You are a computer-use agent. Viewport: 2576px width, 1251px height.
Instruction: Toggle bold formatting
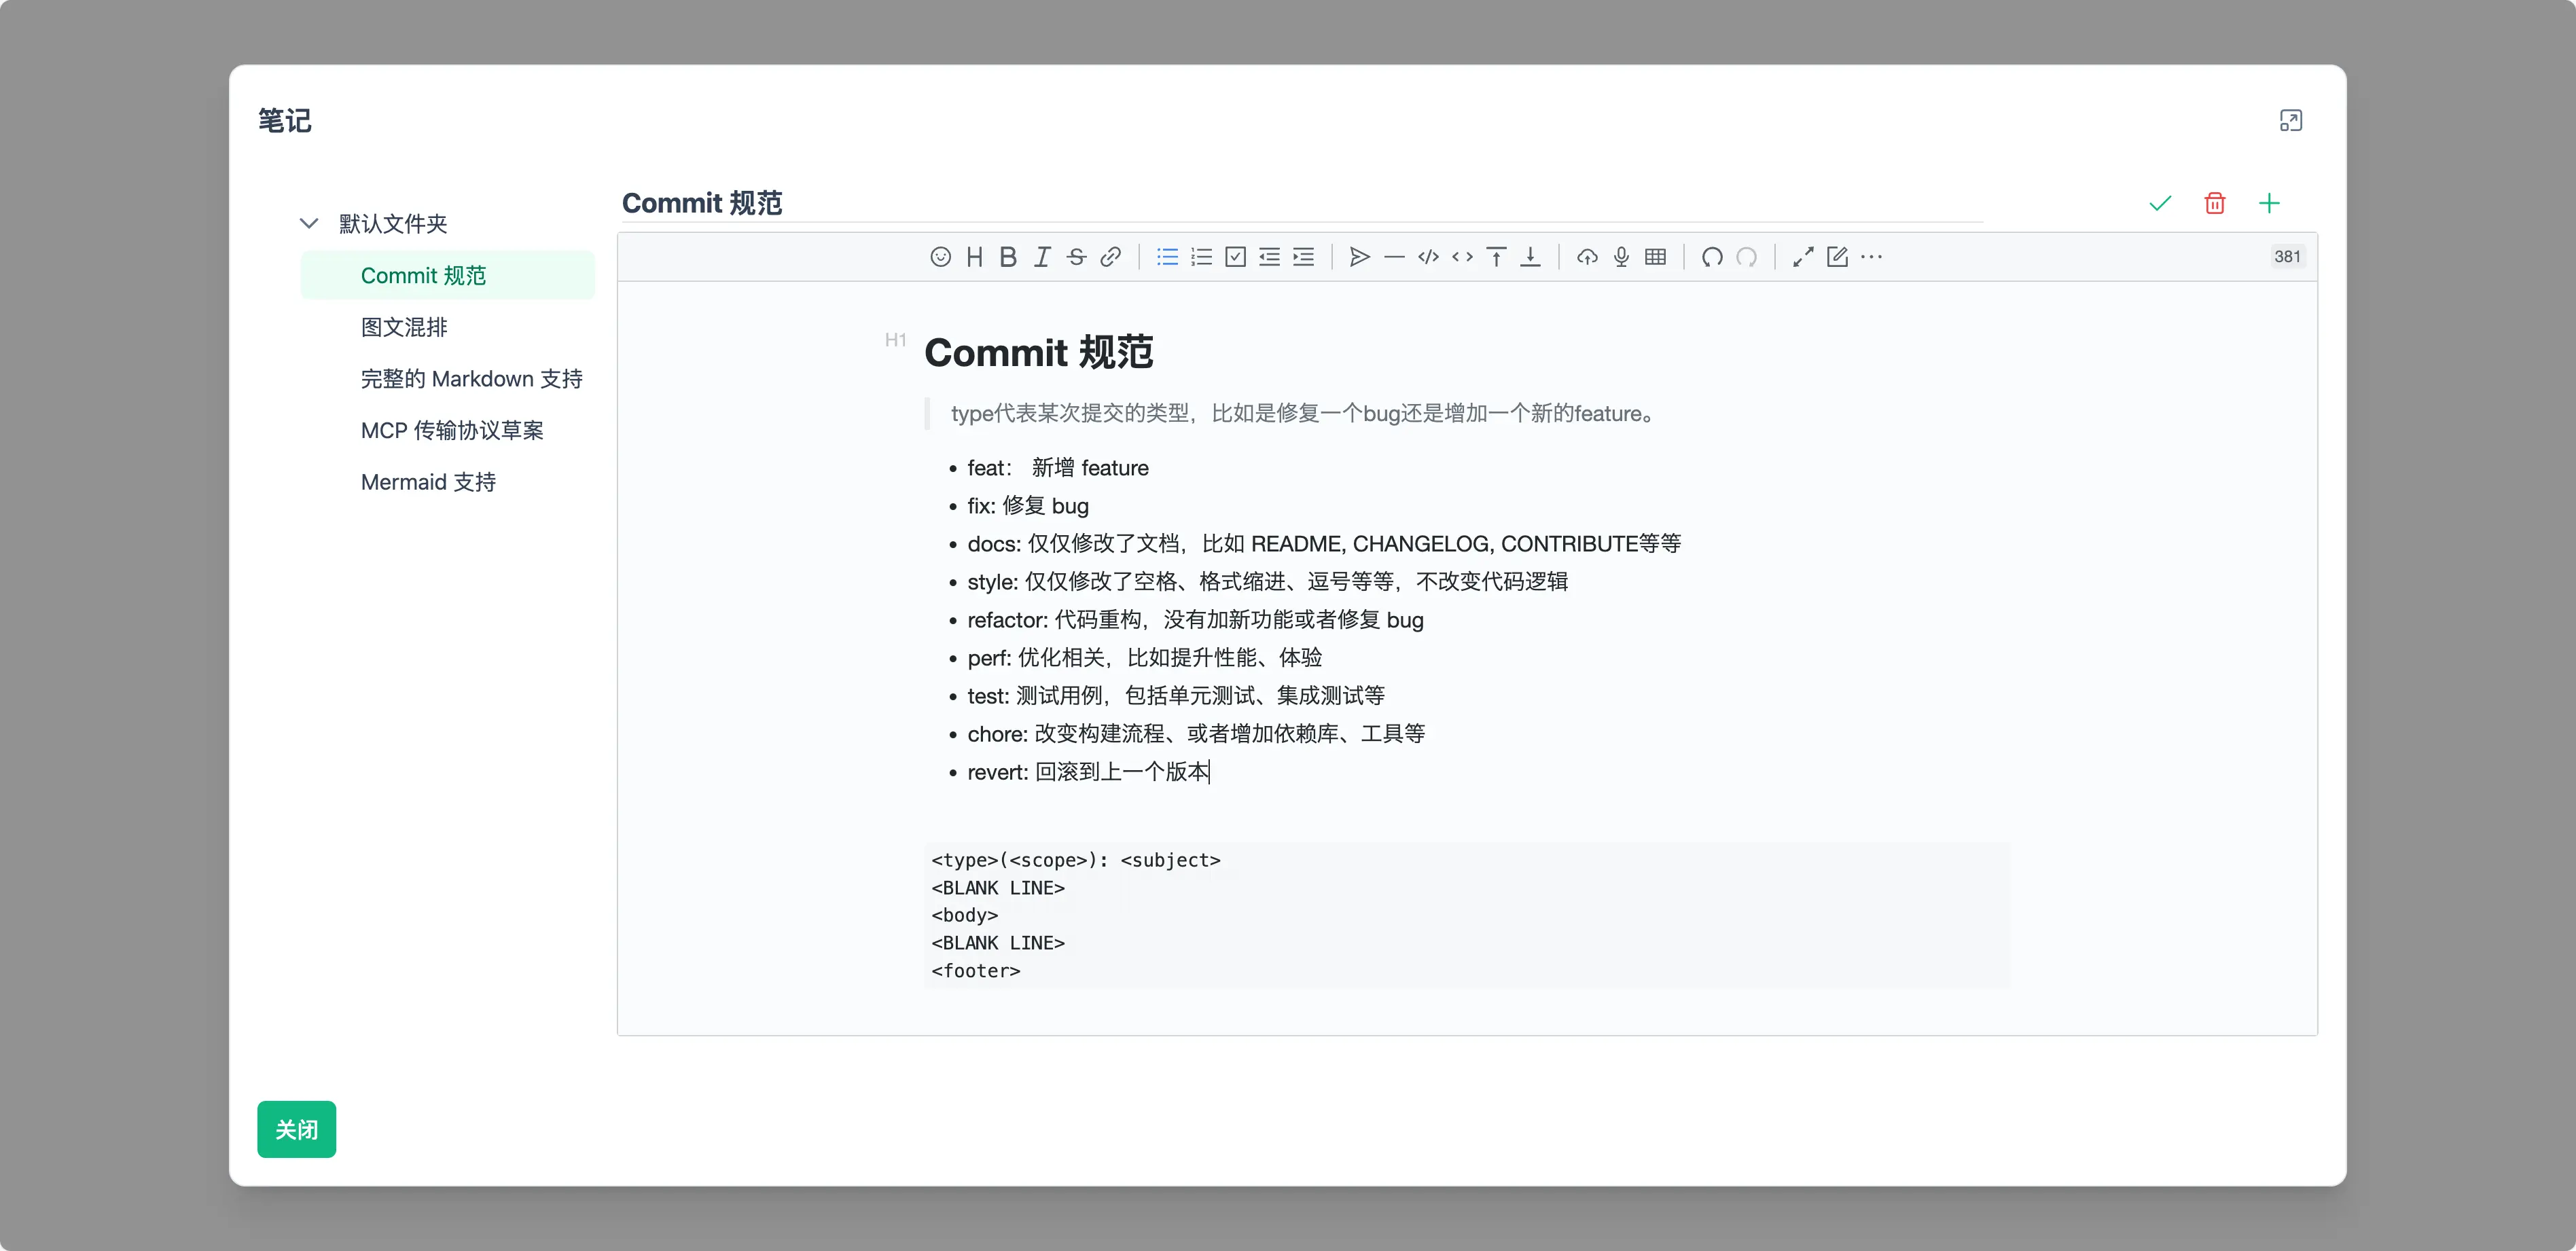(1008, 257)
